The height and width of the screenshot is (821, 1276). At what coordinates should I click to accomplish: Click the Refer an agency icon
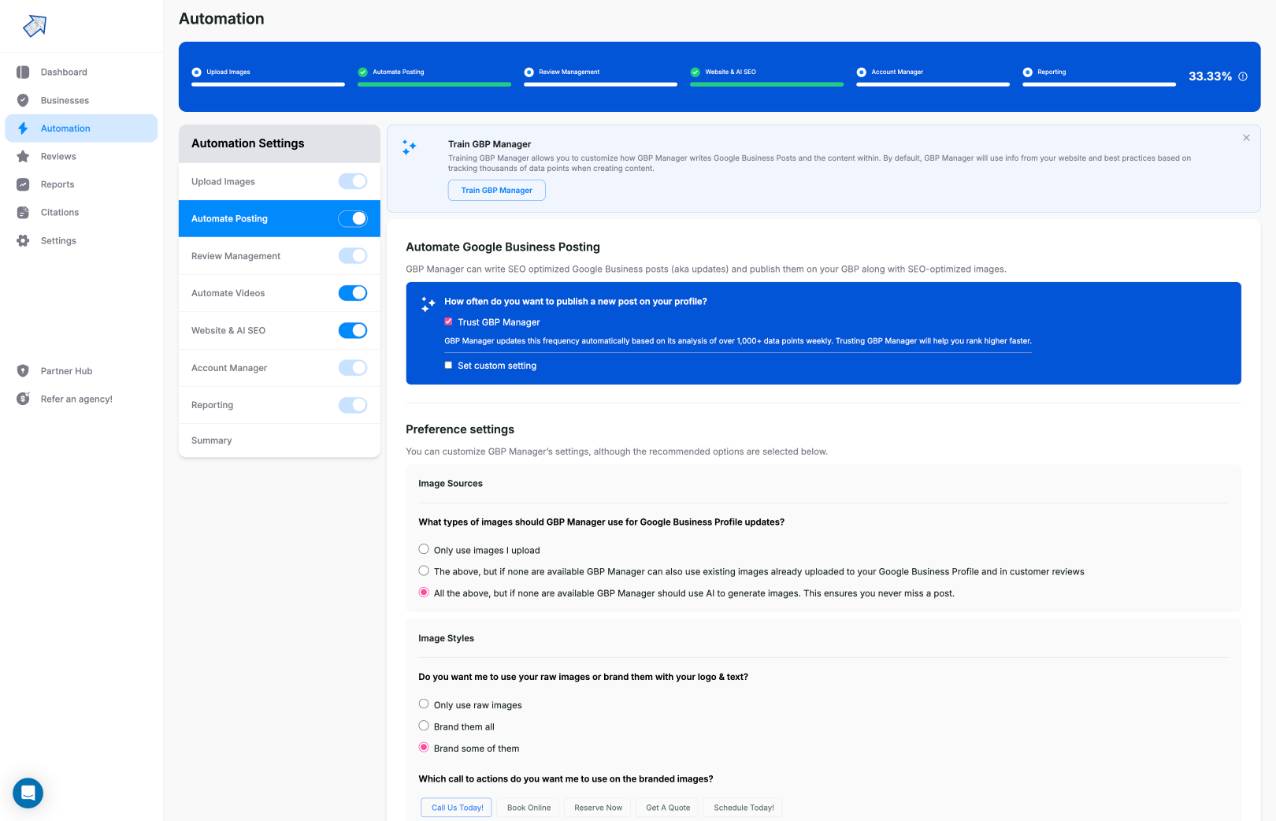coord(23,399)
